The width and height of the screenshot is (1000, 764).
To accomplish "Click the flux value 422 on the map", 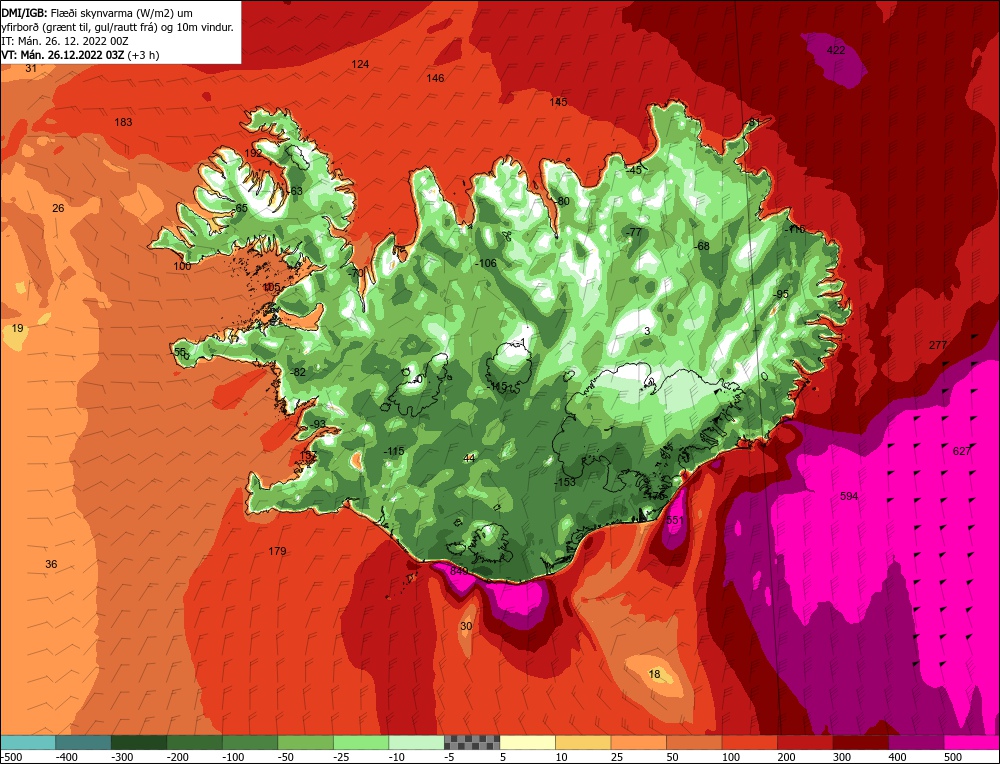I will point(835,50).
